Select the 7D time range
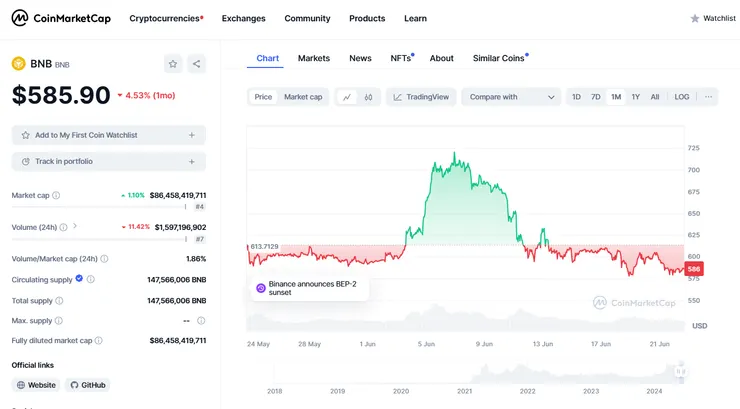The image size is (740, 409). pyautogui.click(x=596, y=97)
